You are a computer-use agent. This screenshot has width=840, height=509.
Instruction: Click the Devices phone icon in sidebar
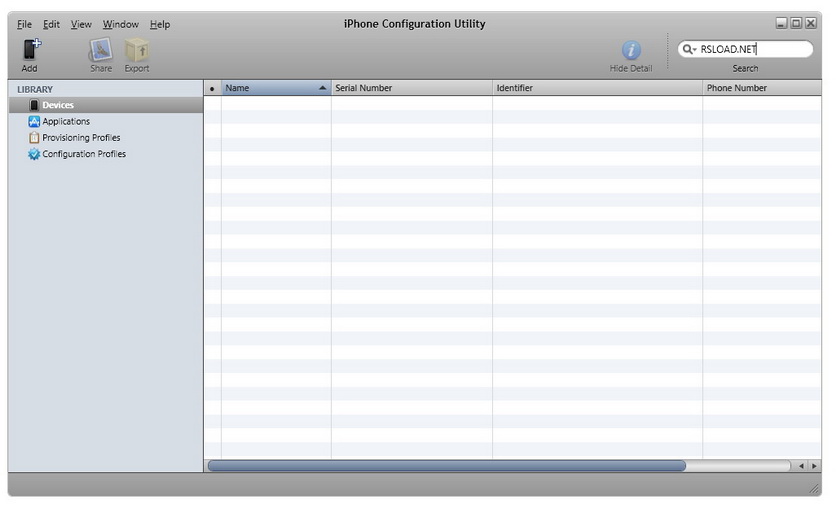(34, 105)
